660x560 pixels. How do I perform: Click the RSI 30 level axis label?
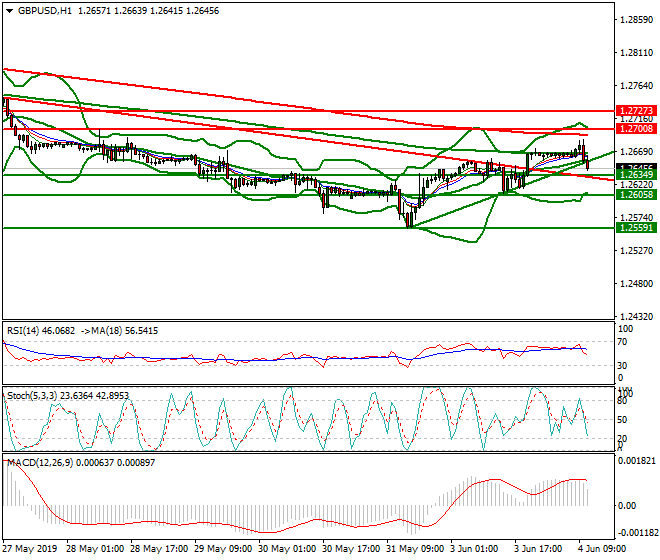pos(623,365)
